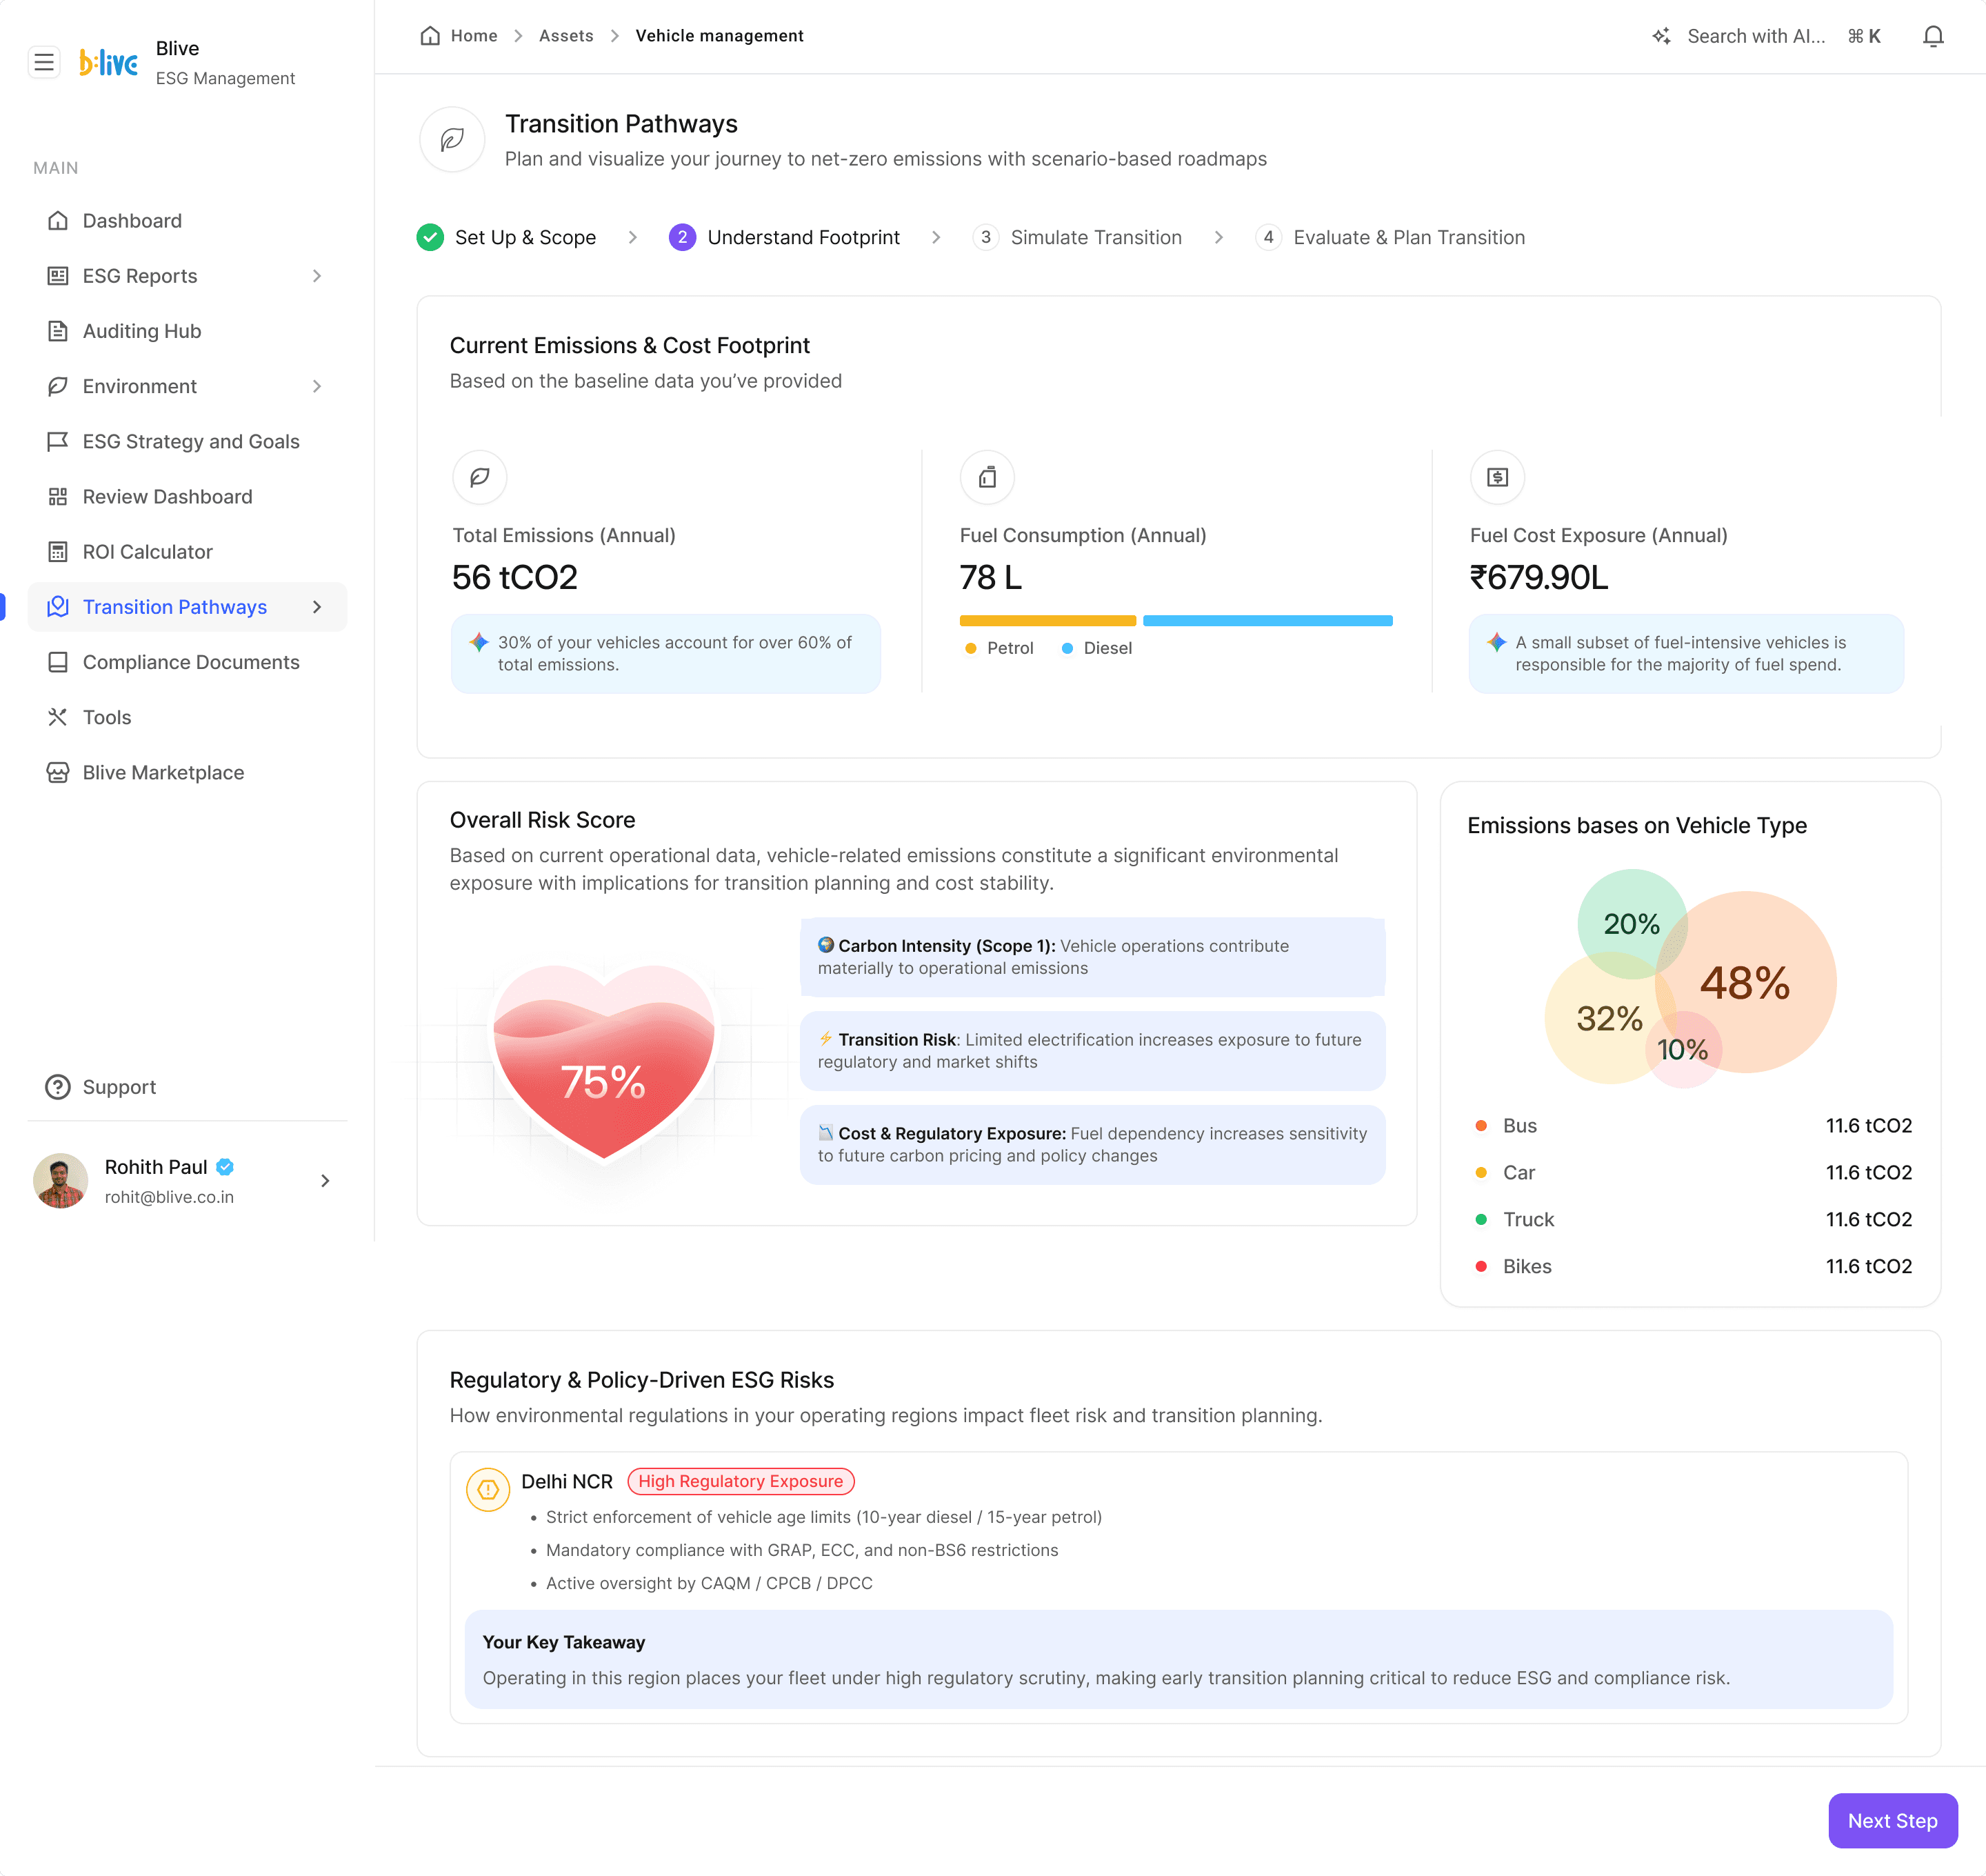
Task: Click the Support help icon
Action: coord(58,1087)
